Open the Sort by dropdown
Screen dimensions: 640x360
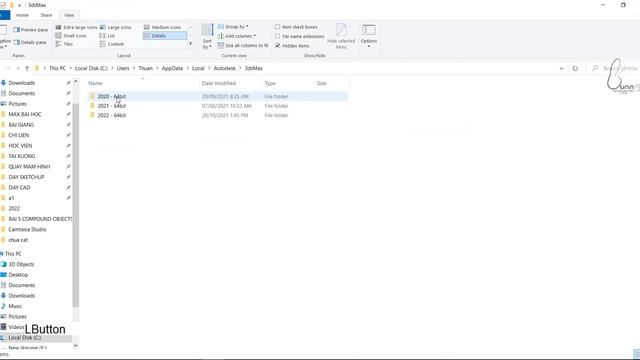[207, 36]
